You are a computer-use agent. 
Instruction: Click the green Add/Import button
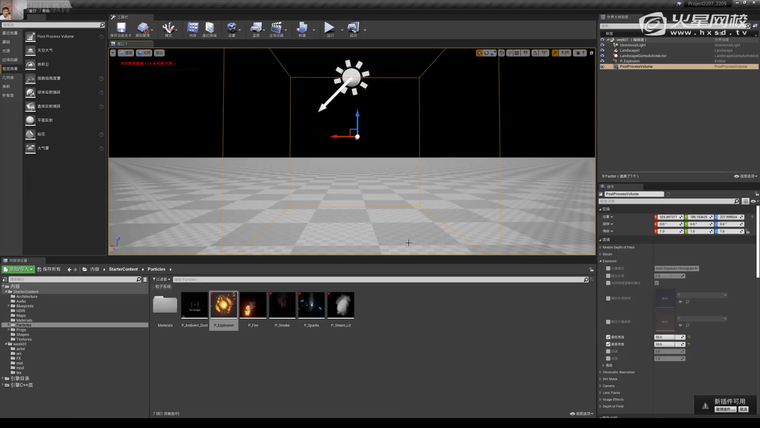[x=18, y=269]
